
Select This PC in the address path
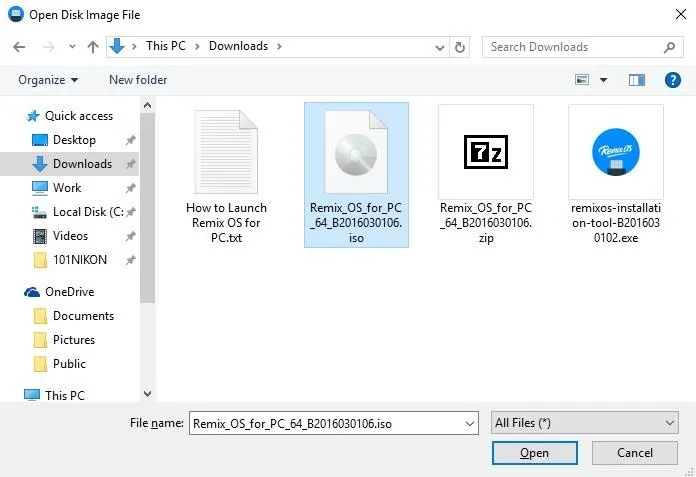tap(166, 46)
